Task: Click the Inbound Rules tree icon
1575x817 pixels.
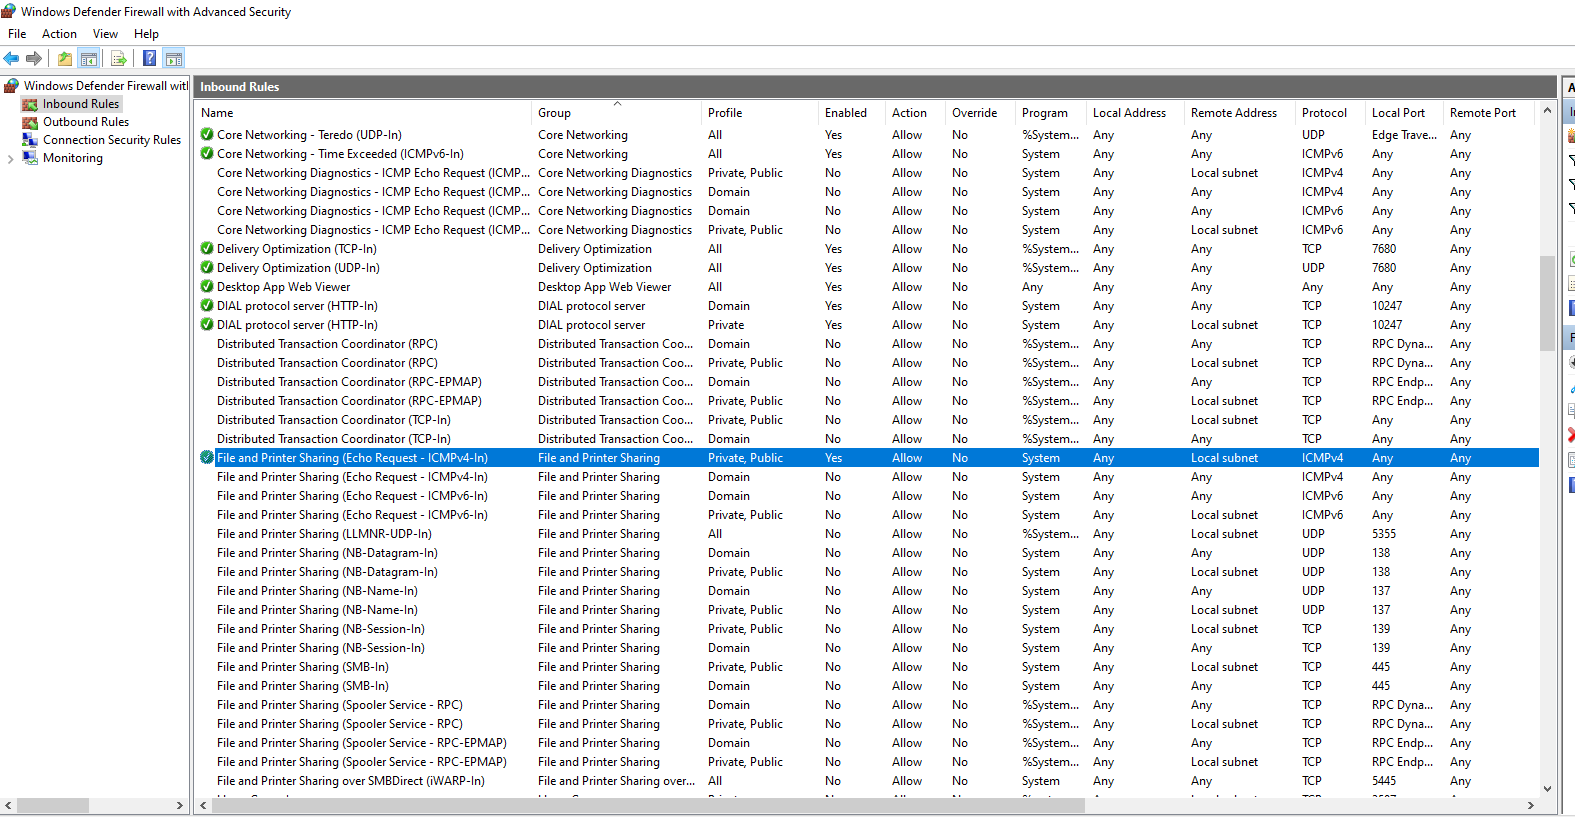Action: (x=30, y=104)
